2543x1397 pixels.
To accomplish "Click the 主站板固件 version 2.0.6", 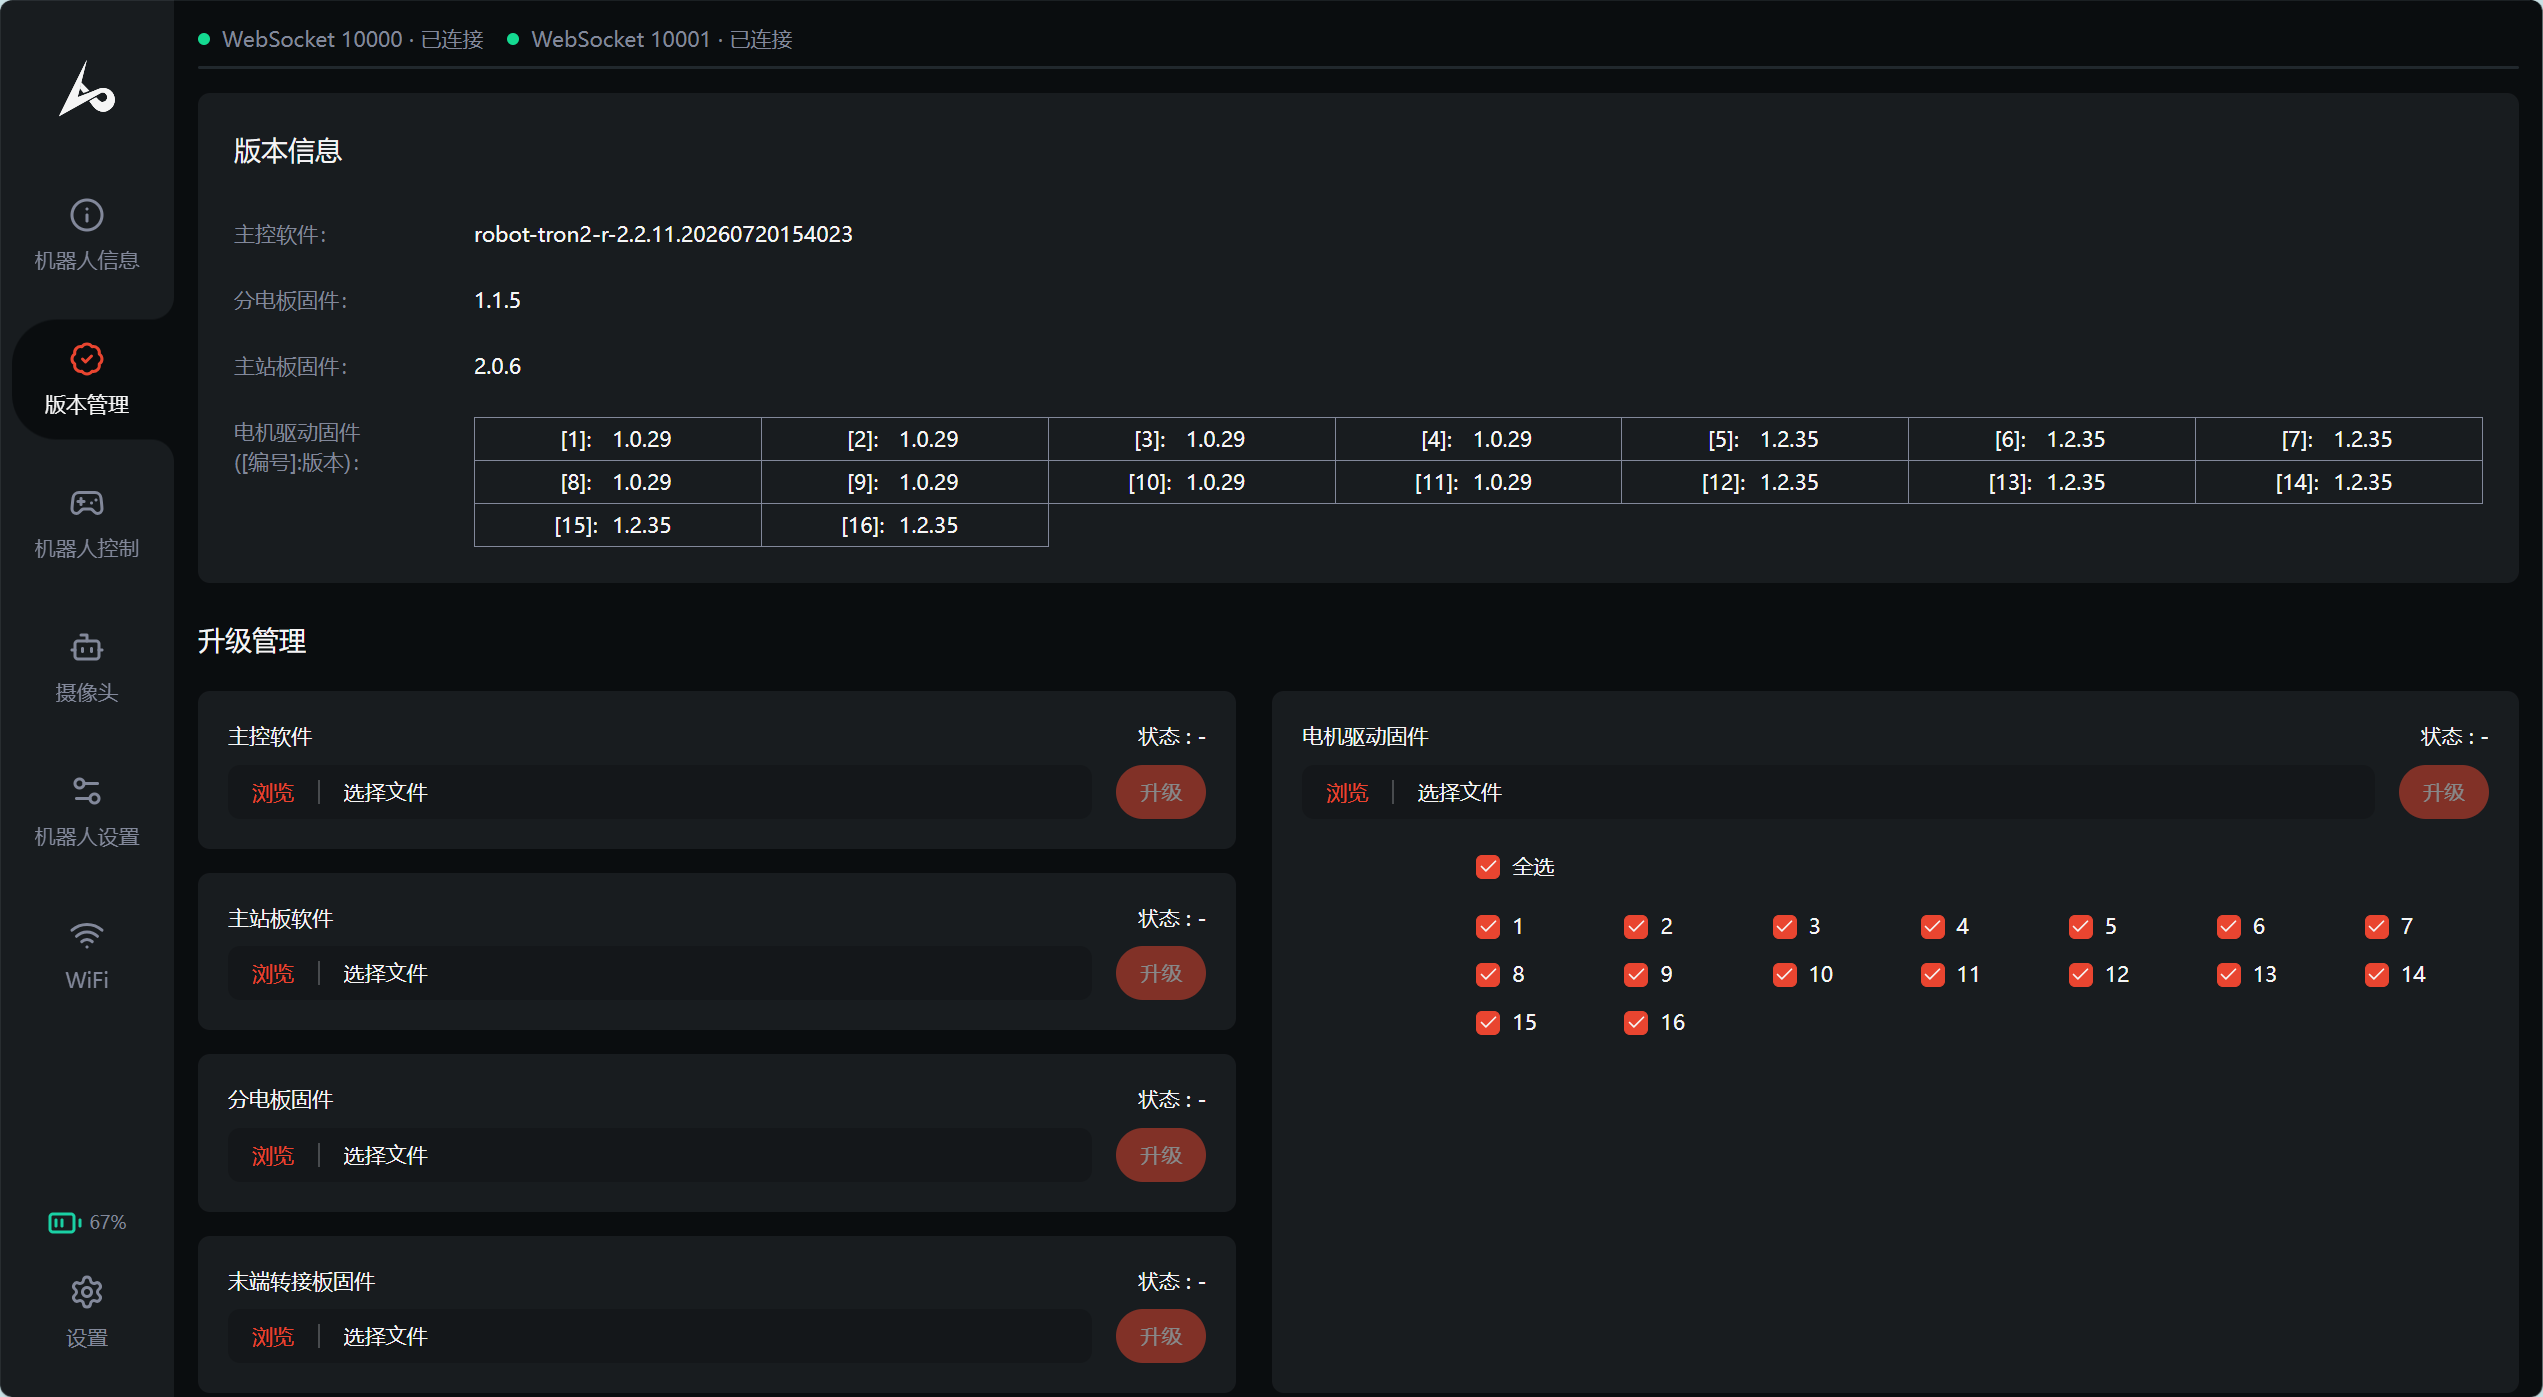I will [x=497, y=366].
